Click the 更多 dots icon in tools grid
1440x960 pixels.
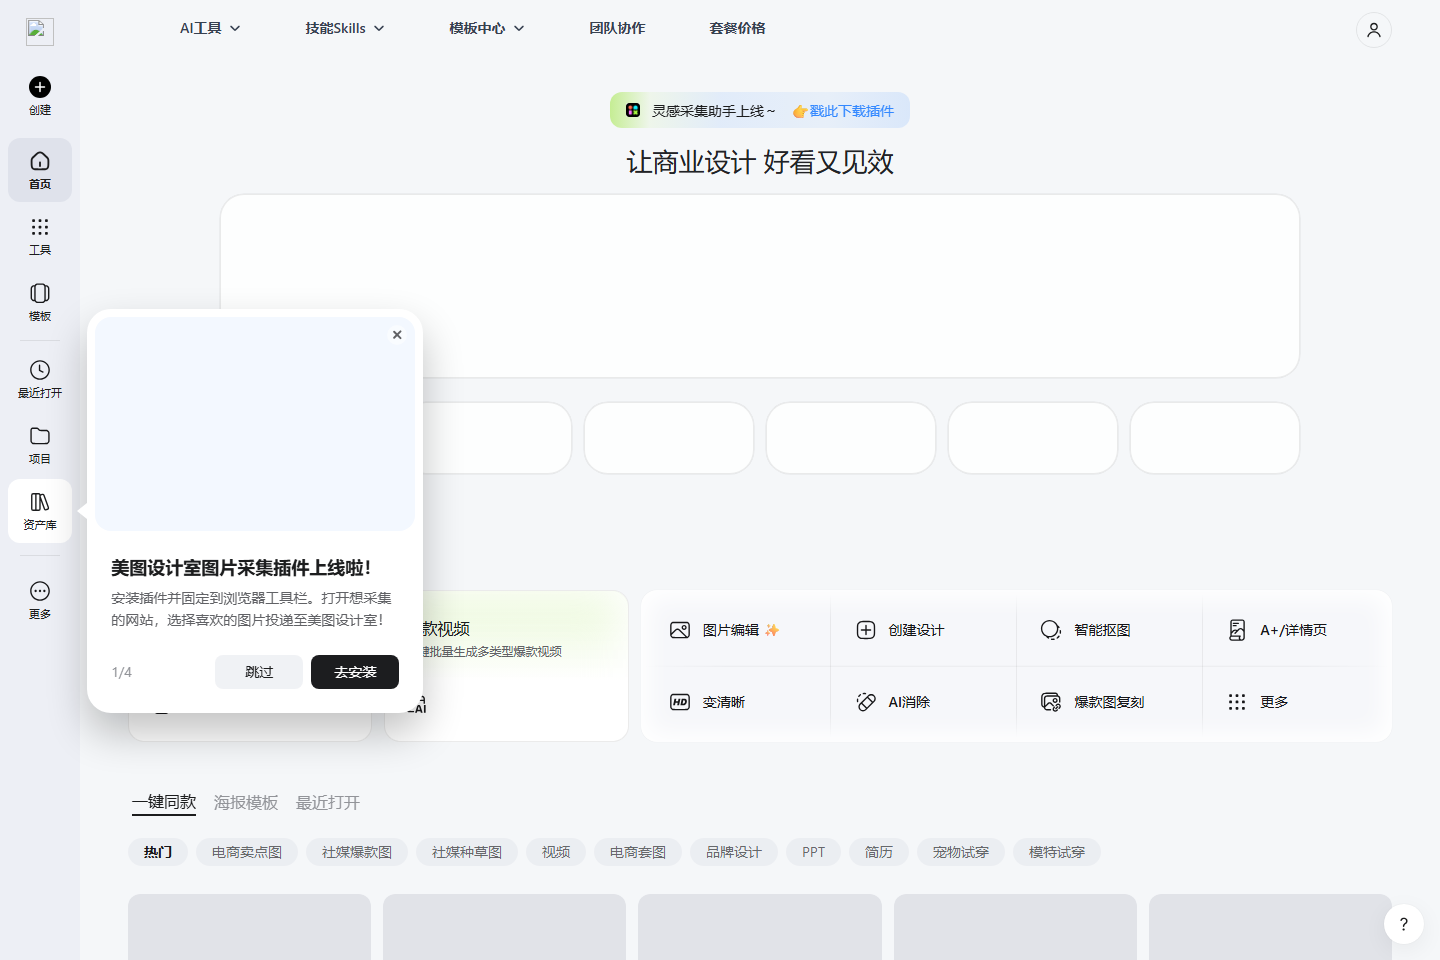coord(1237,702)
